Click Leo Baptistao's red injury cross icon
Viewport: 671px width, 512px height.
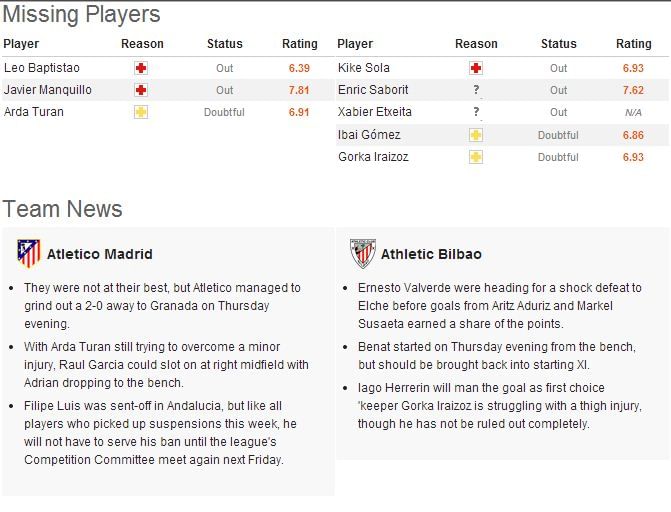pos(141,68)
